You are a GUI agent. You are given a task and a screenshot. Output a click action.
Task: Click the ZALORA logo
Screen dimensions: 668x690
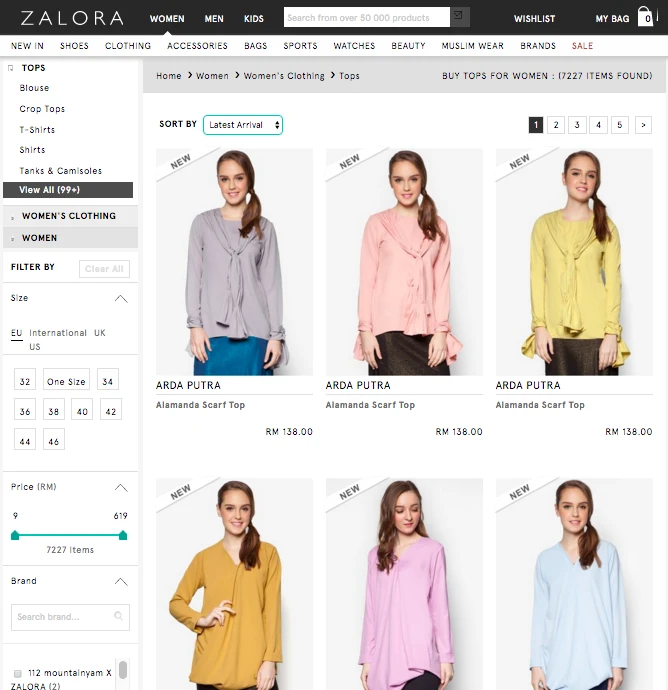point(72,18)
